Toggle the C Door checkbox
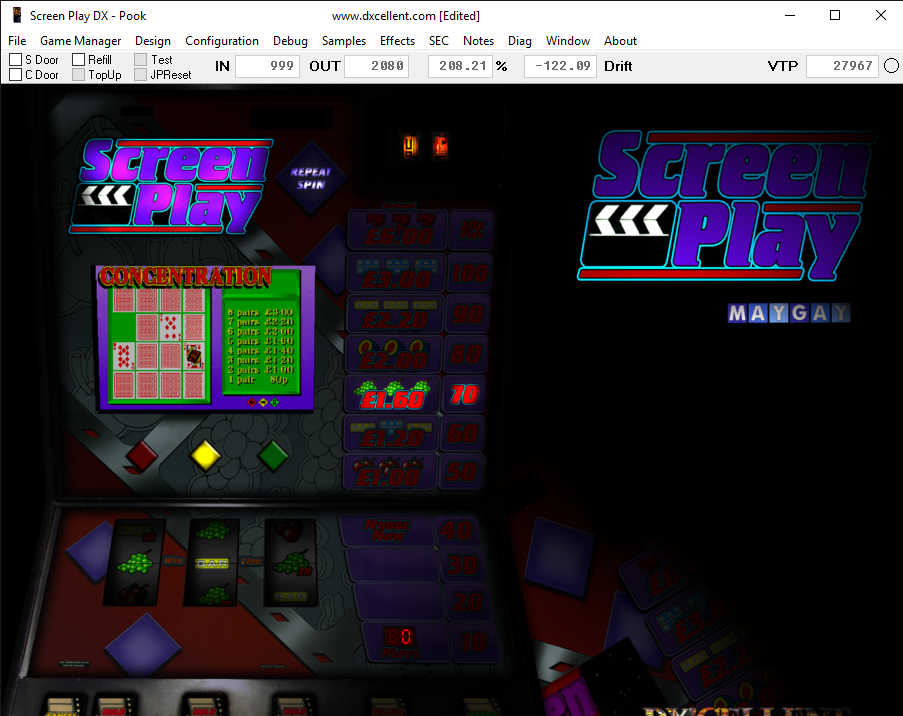The height and width of the screenshot is (716, 903). [x=16, y=75]
